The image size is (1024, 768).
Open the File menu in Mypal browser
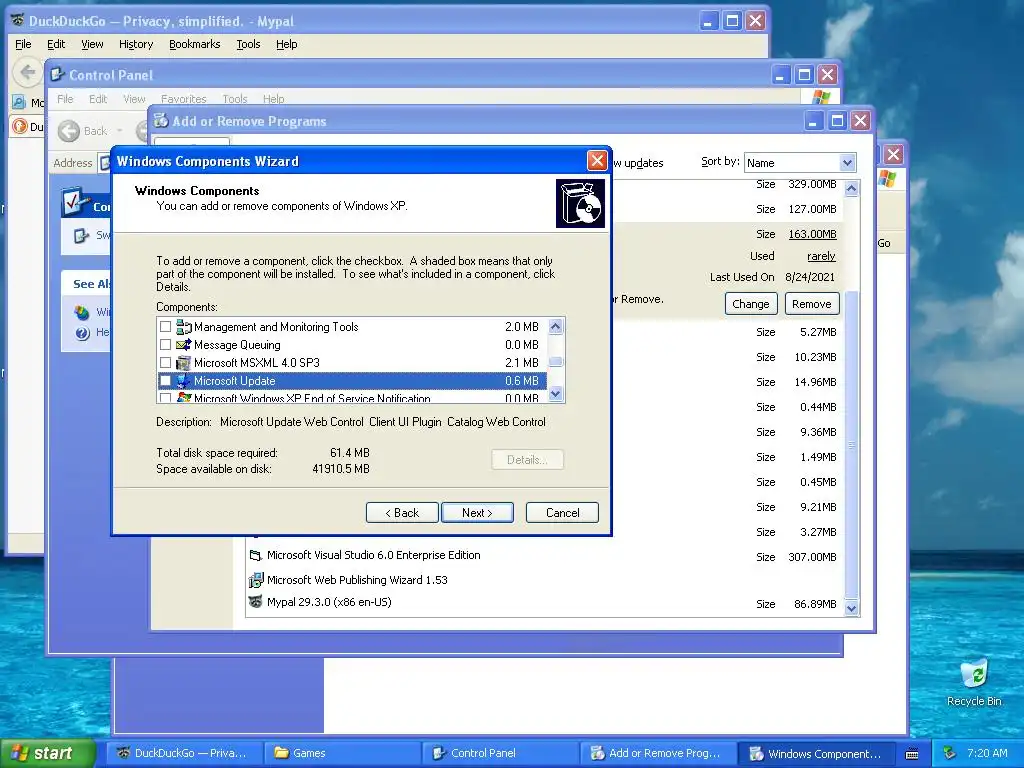(23, 44)
